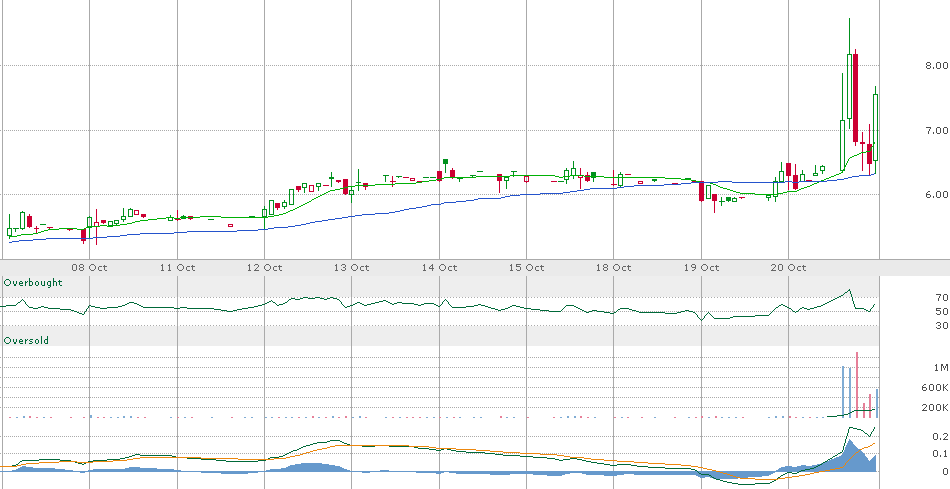Viewport: 950px width, 489px height.
Task: Select the 11 Oct date label
Action: [x=177, y=267]
